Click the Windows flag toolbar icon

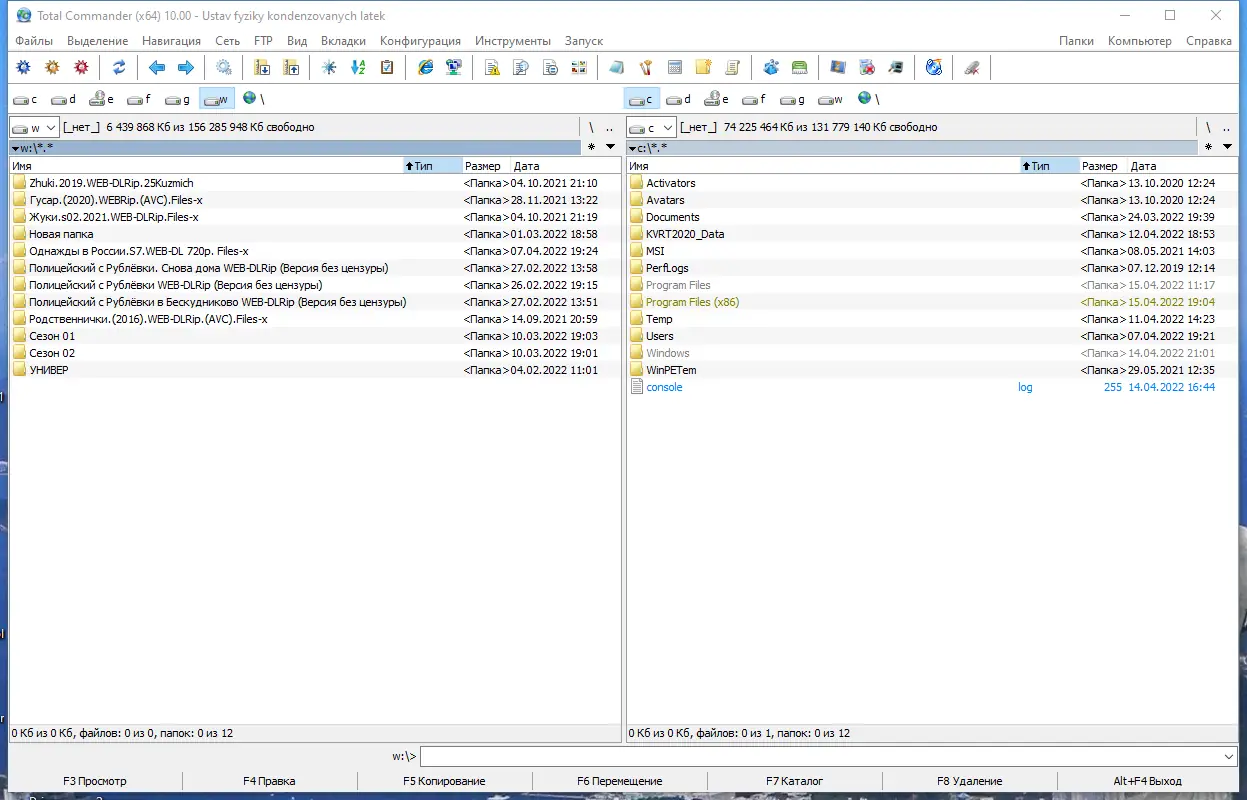(x=838, y=67)
